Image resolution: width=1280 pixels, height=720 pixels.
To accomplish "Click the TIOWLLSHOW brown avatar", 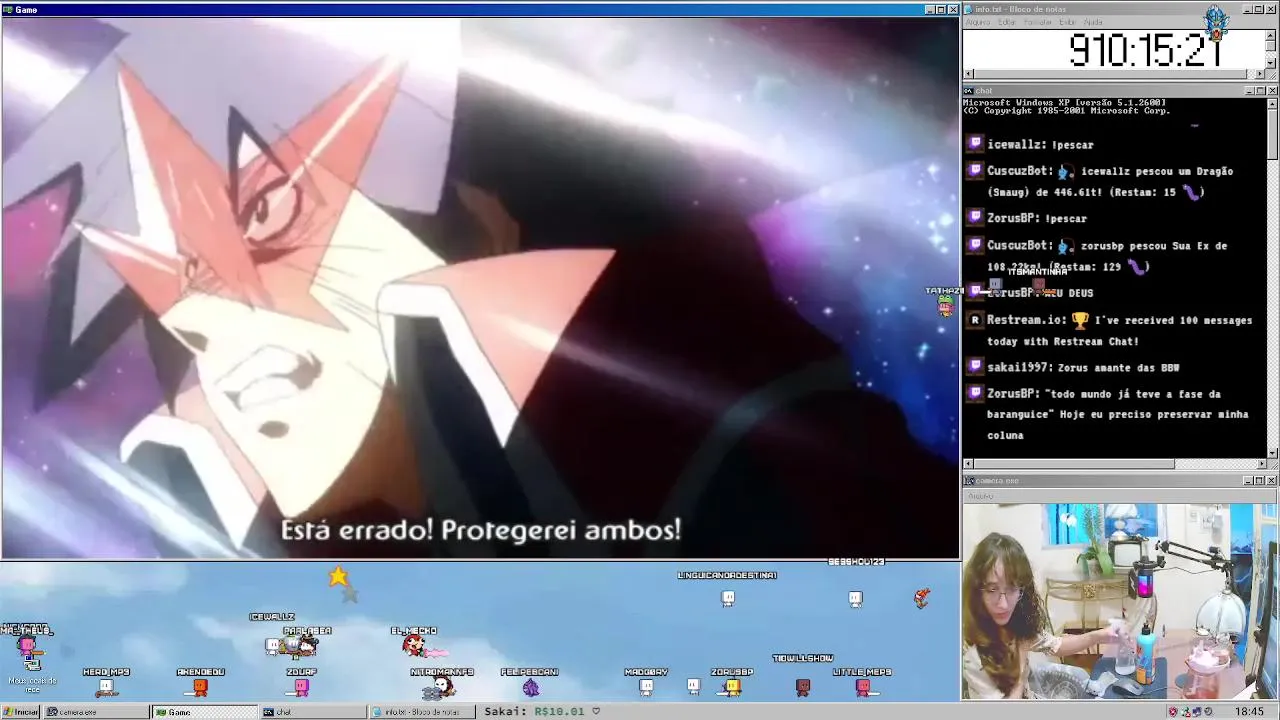I will (x=802, y=687).
